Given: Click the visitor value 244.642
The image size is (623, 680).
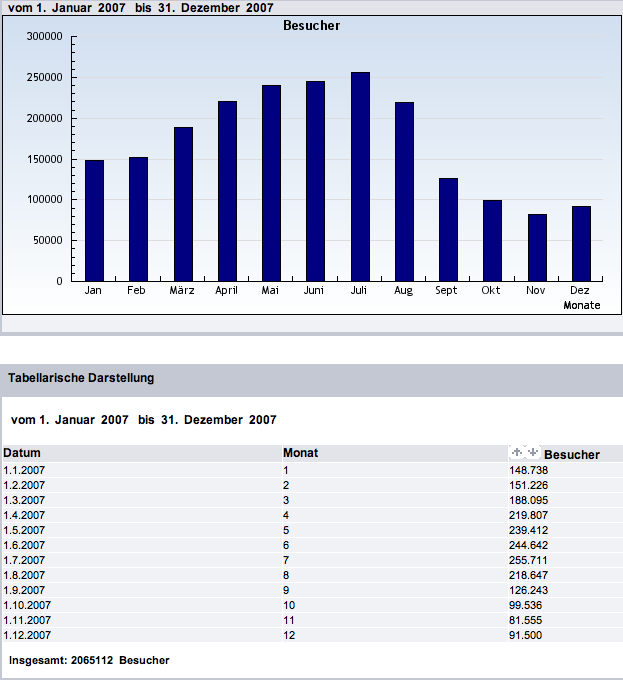Looking at the screenshot, I should click(x=527, y=545).
